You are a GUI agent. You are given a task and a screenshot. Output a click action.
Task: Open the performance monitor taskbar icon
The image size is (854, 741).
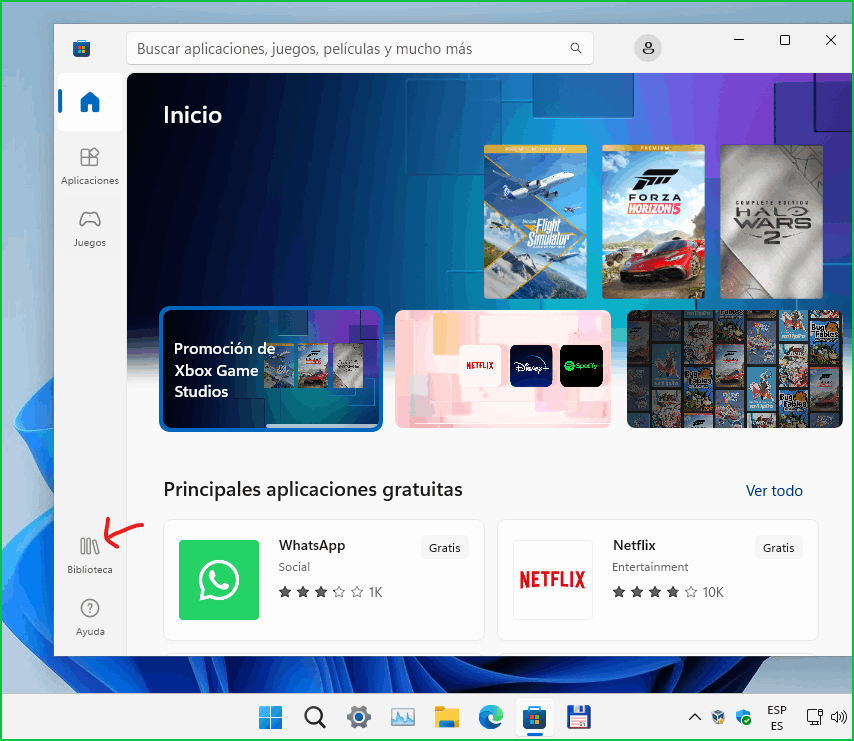pyautogui.click(x=402, y=717)
